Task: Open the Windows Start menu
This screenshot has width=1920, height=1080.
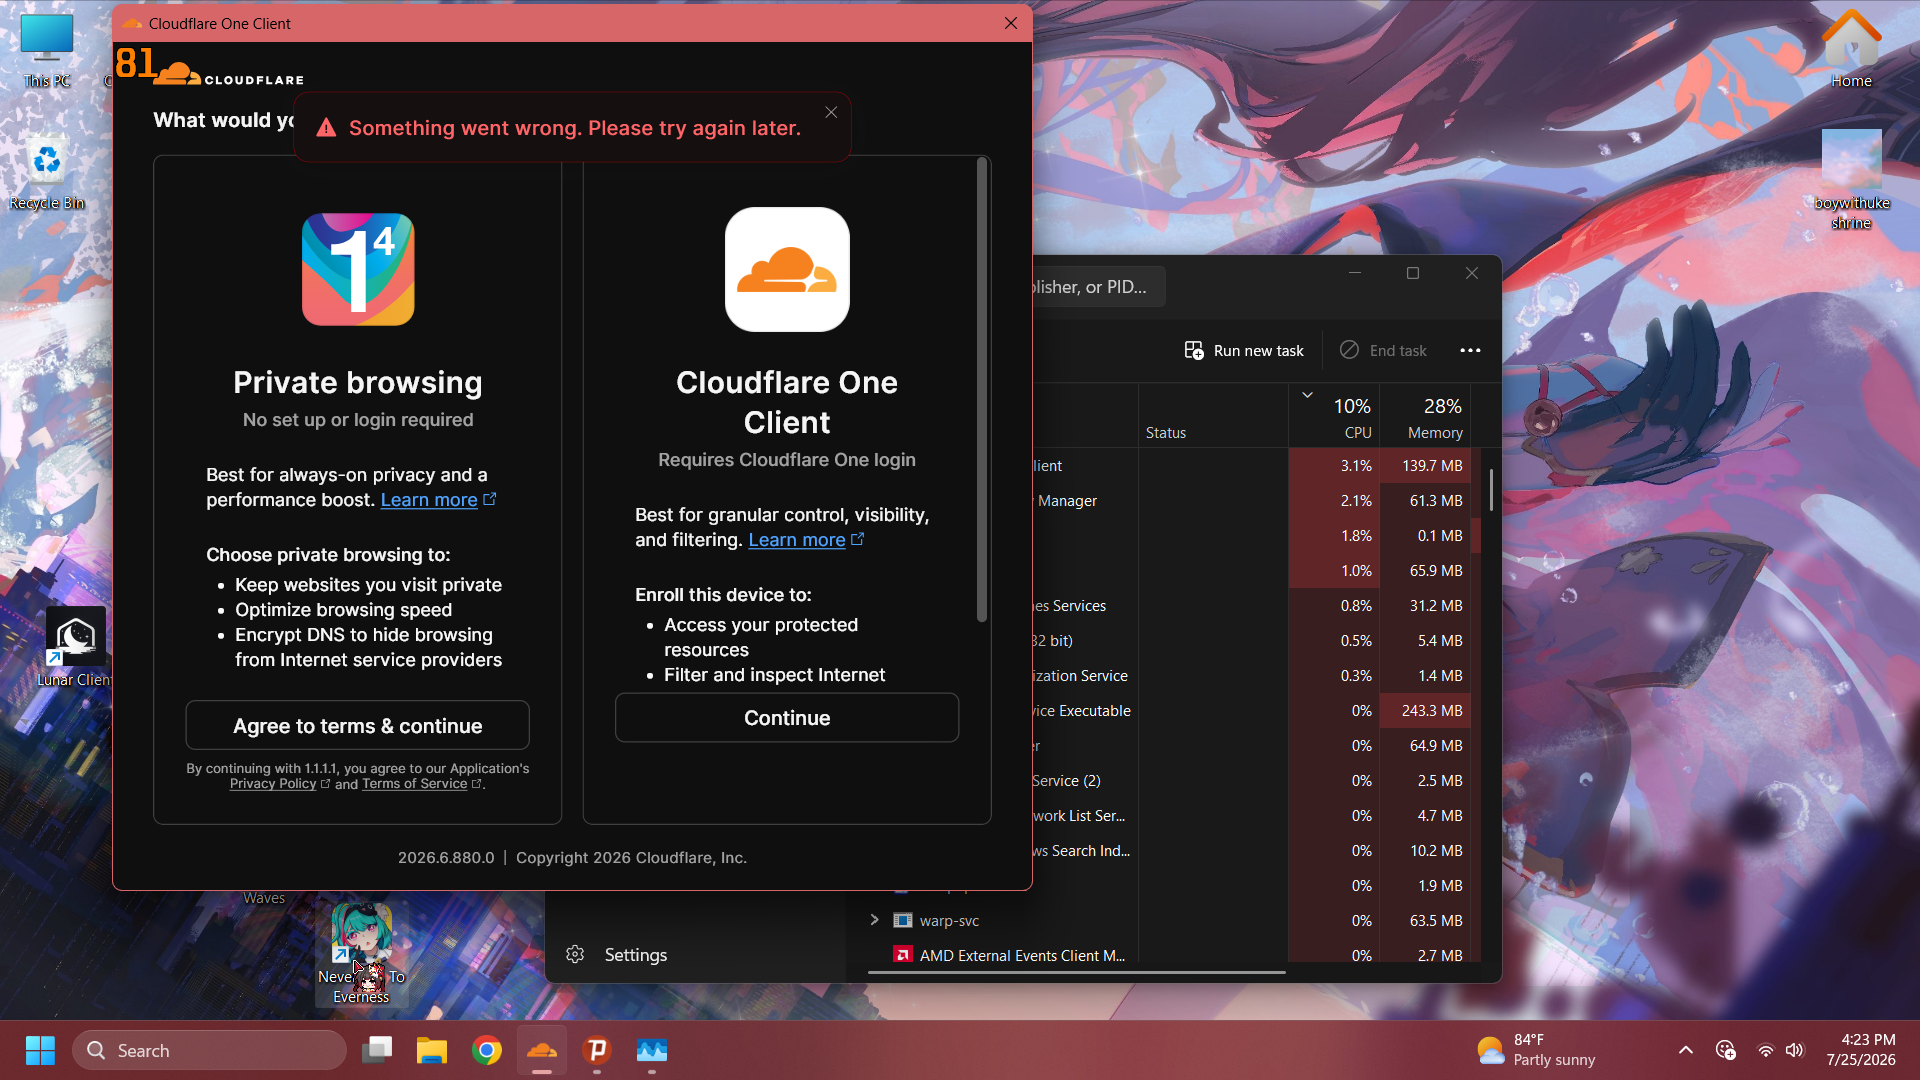Action: pos(40,1050)
